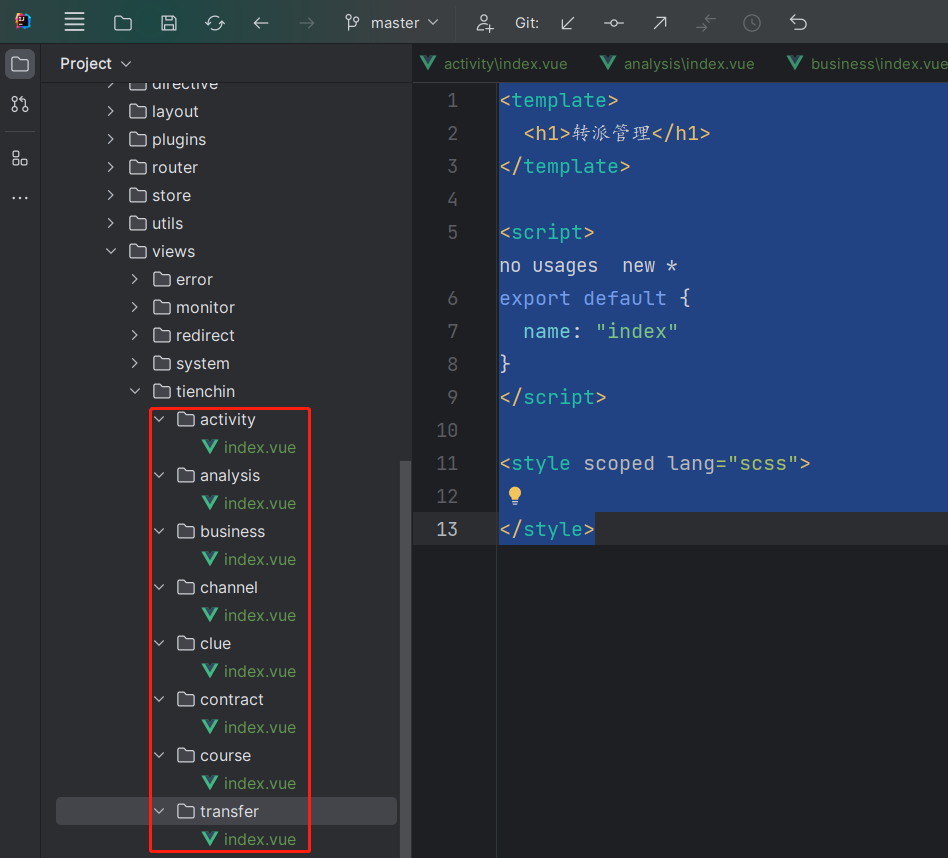The height and width of the screenshot is (858, 948).
Task: Click the Git commit icon
Action: click(614, 23)
